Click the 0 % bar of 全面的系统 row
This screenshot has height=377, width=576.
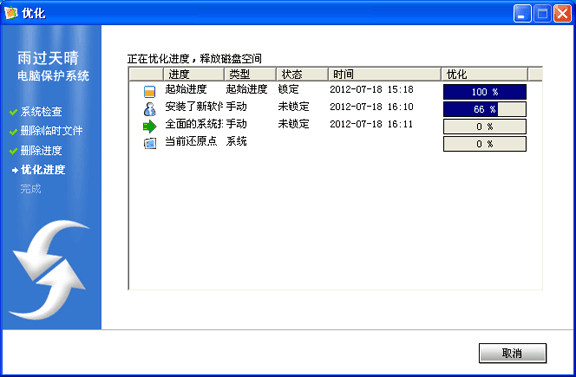pos(485,126)
